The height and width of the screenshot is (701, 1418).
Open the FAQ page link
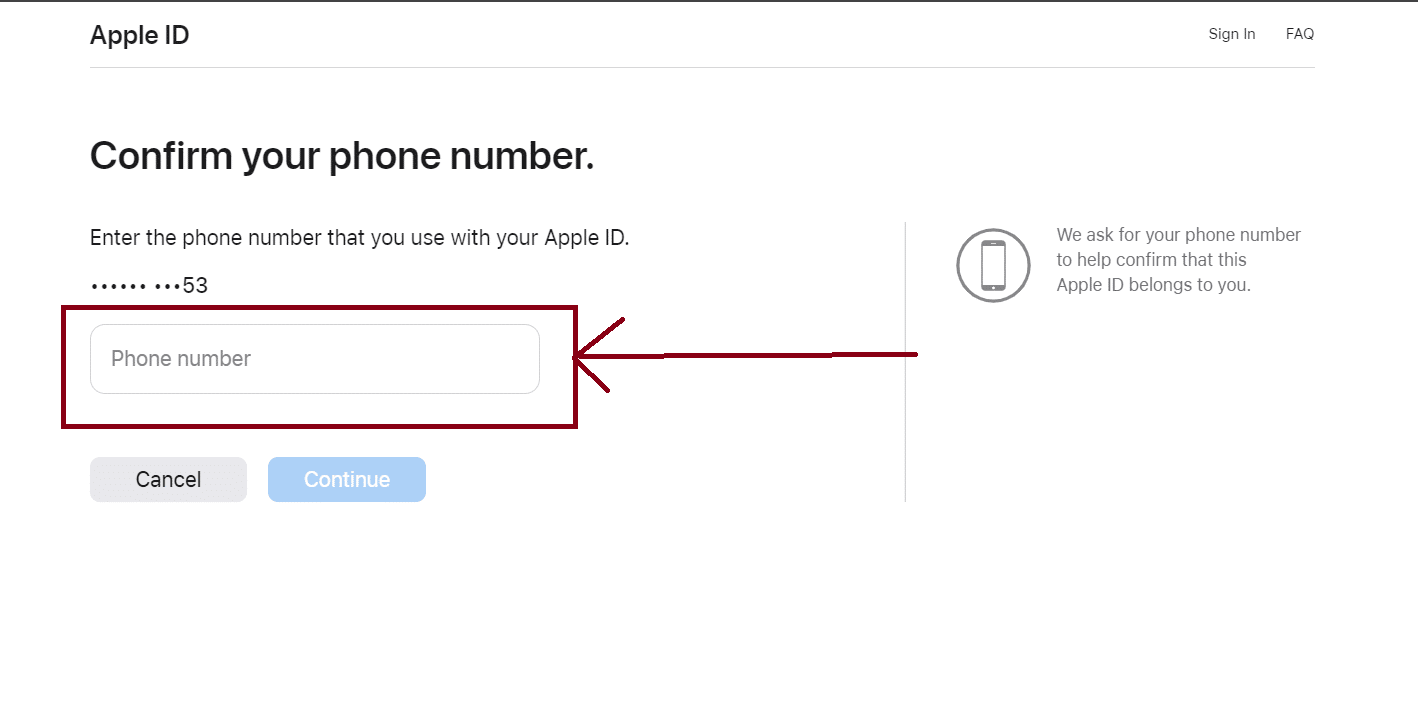click(1299, 34)
